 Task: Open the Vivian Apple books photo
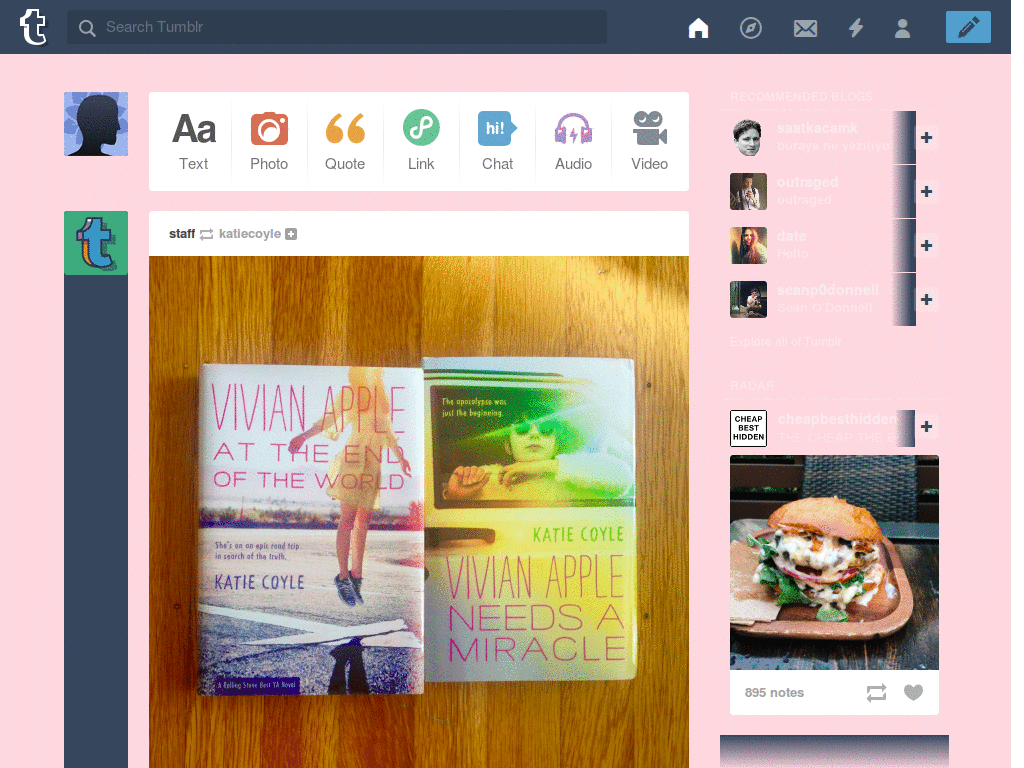coord(419,512)
